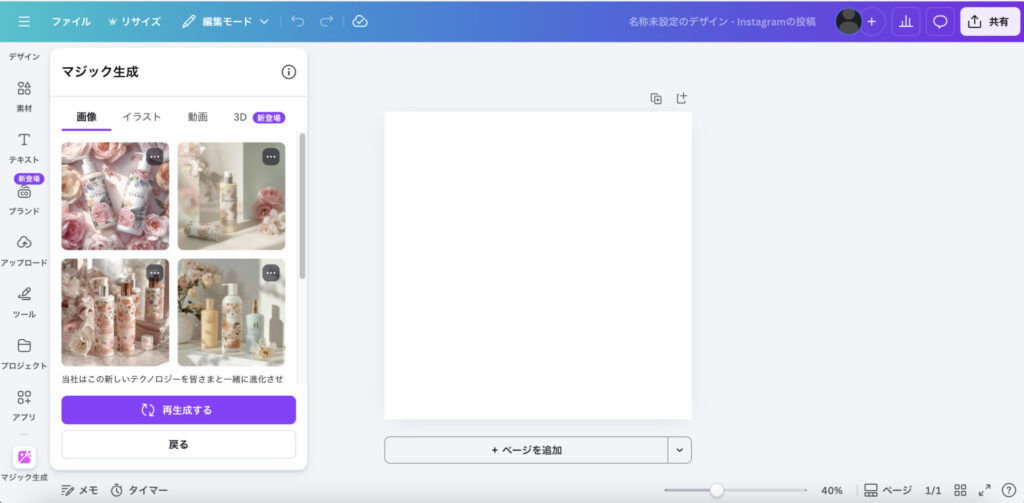Open the 素材 elements panel
Screen dimensions: 1024x503
tap(24, 97)
